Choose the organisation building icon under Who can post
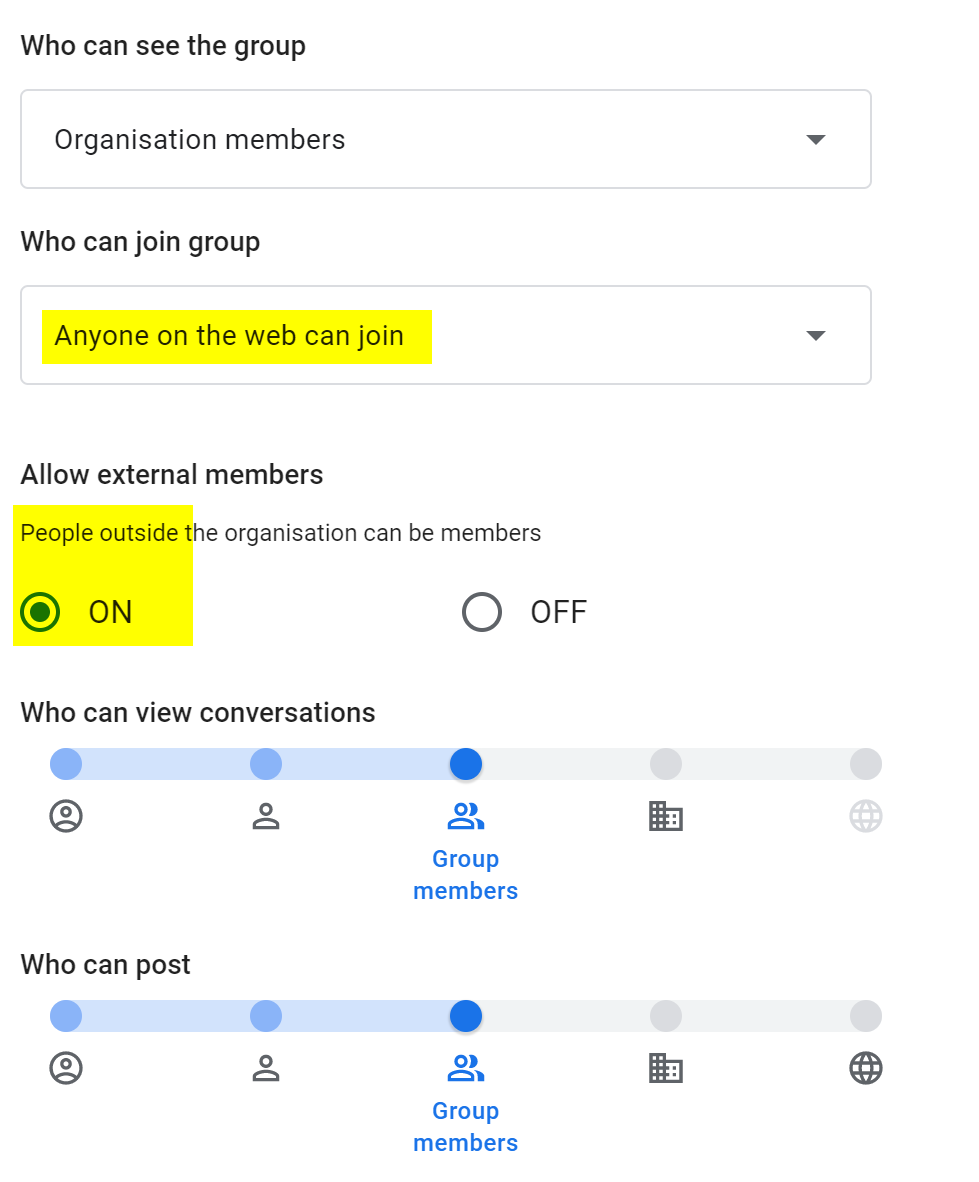 point(665,1069)
